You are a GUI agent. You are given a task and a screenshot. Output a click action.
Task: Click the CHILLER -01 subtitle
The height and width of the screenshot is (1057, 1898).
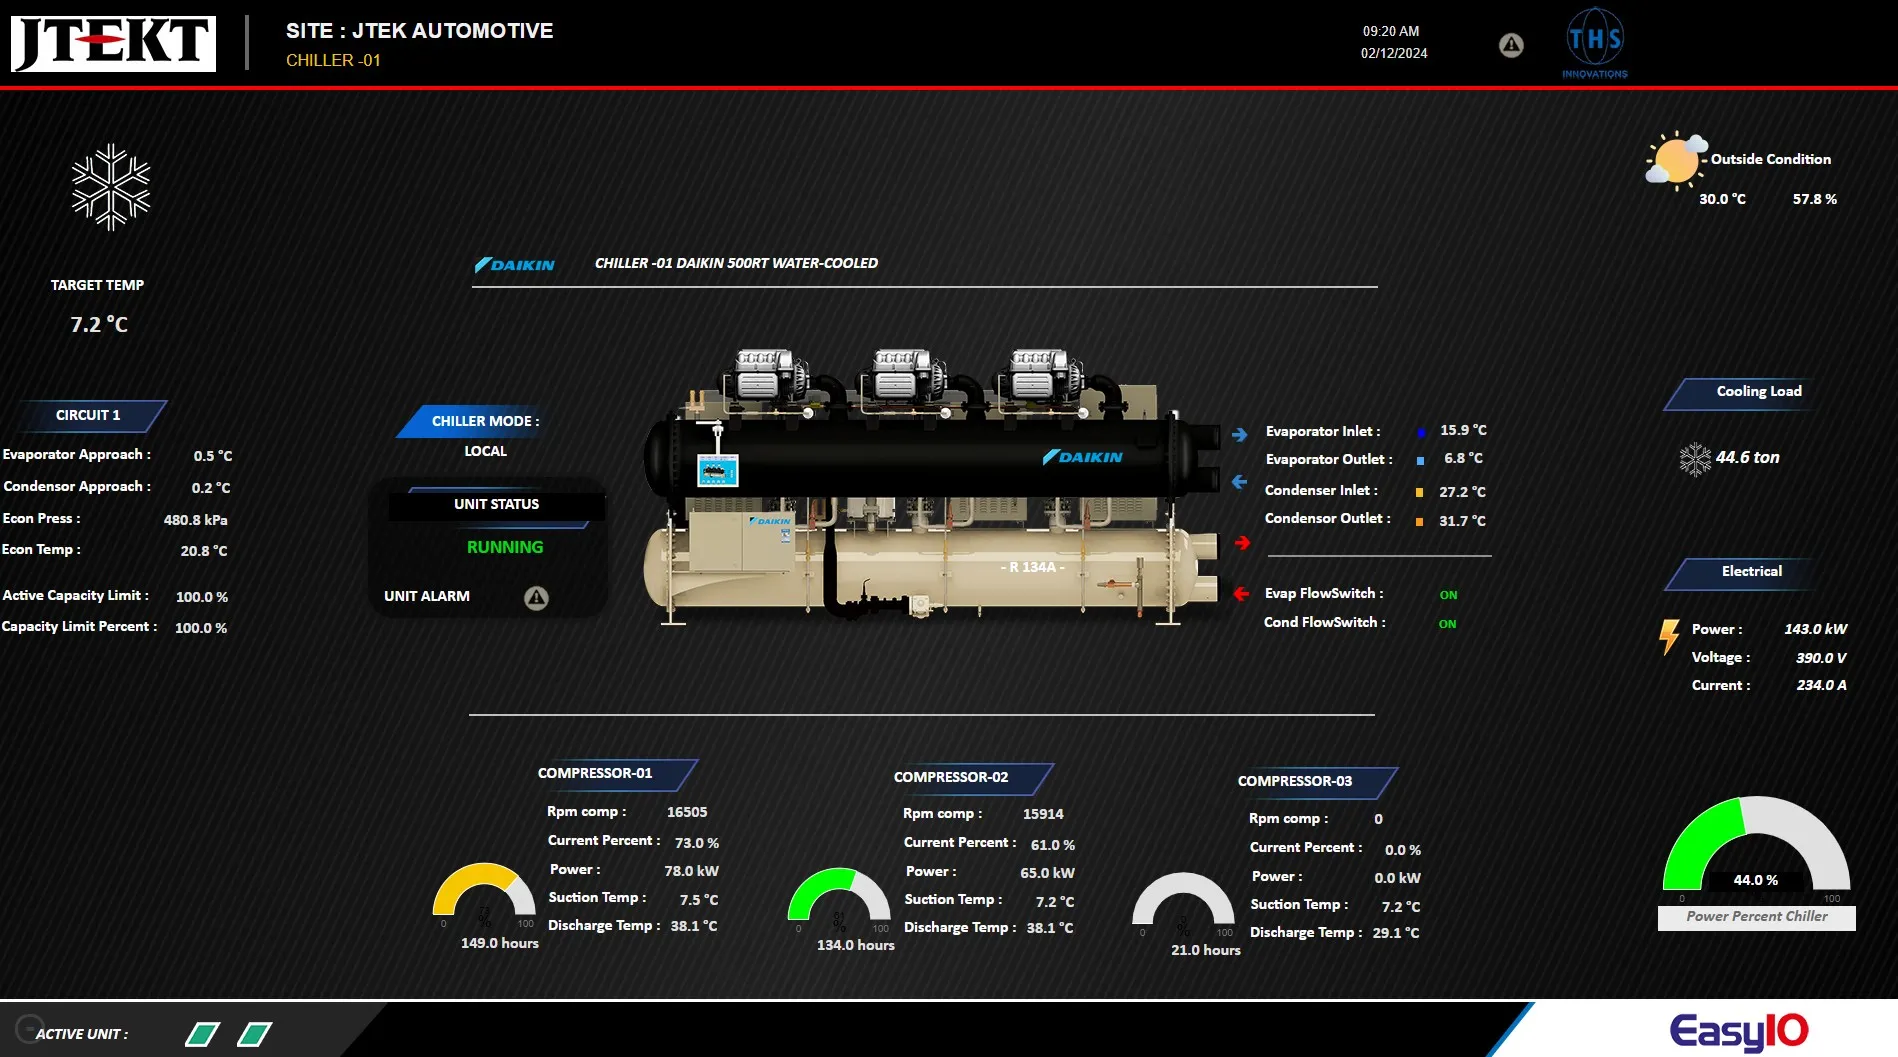333,61
